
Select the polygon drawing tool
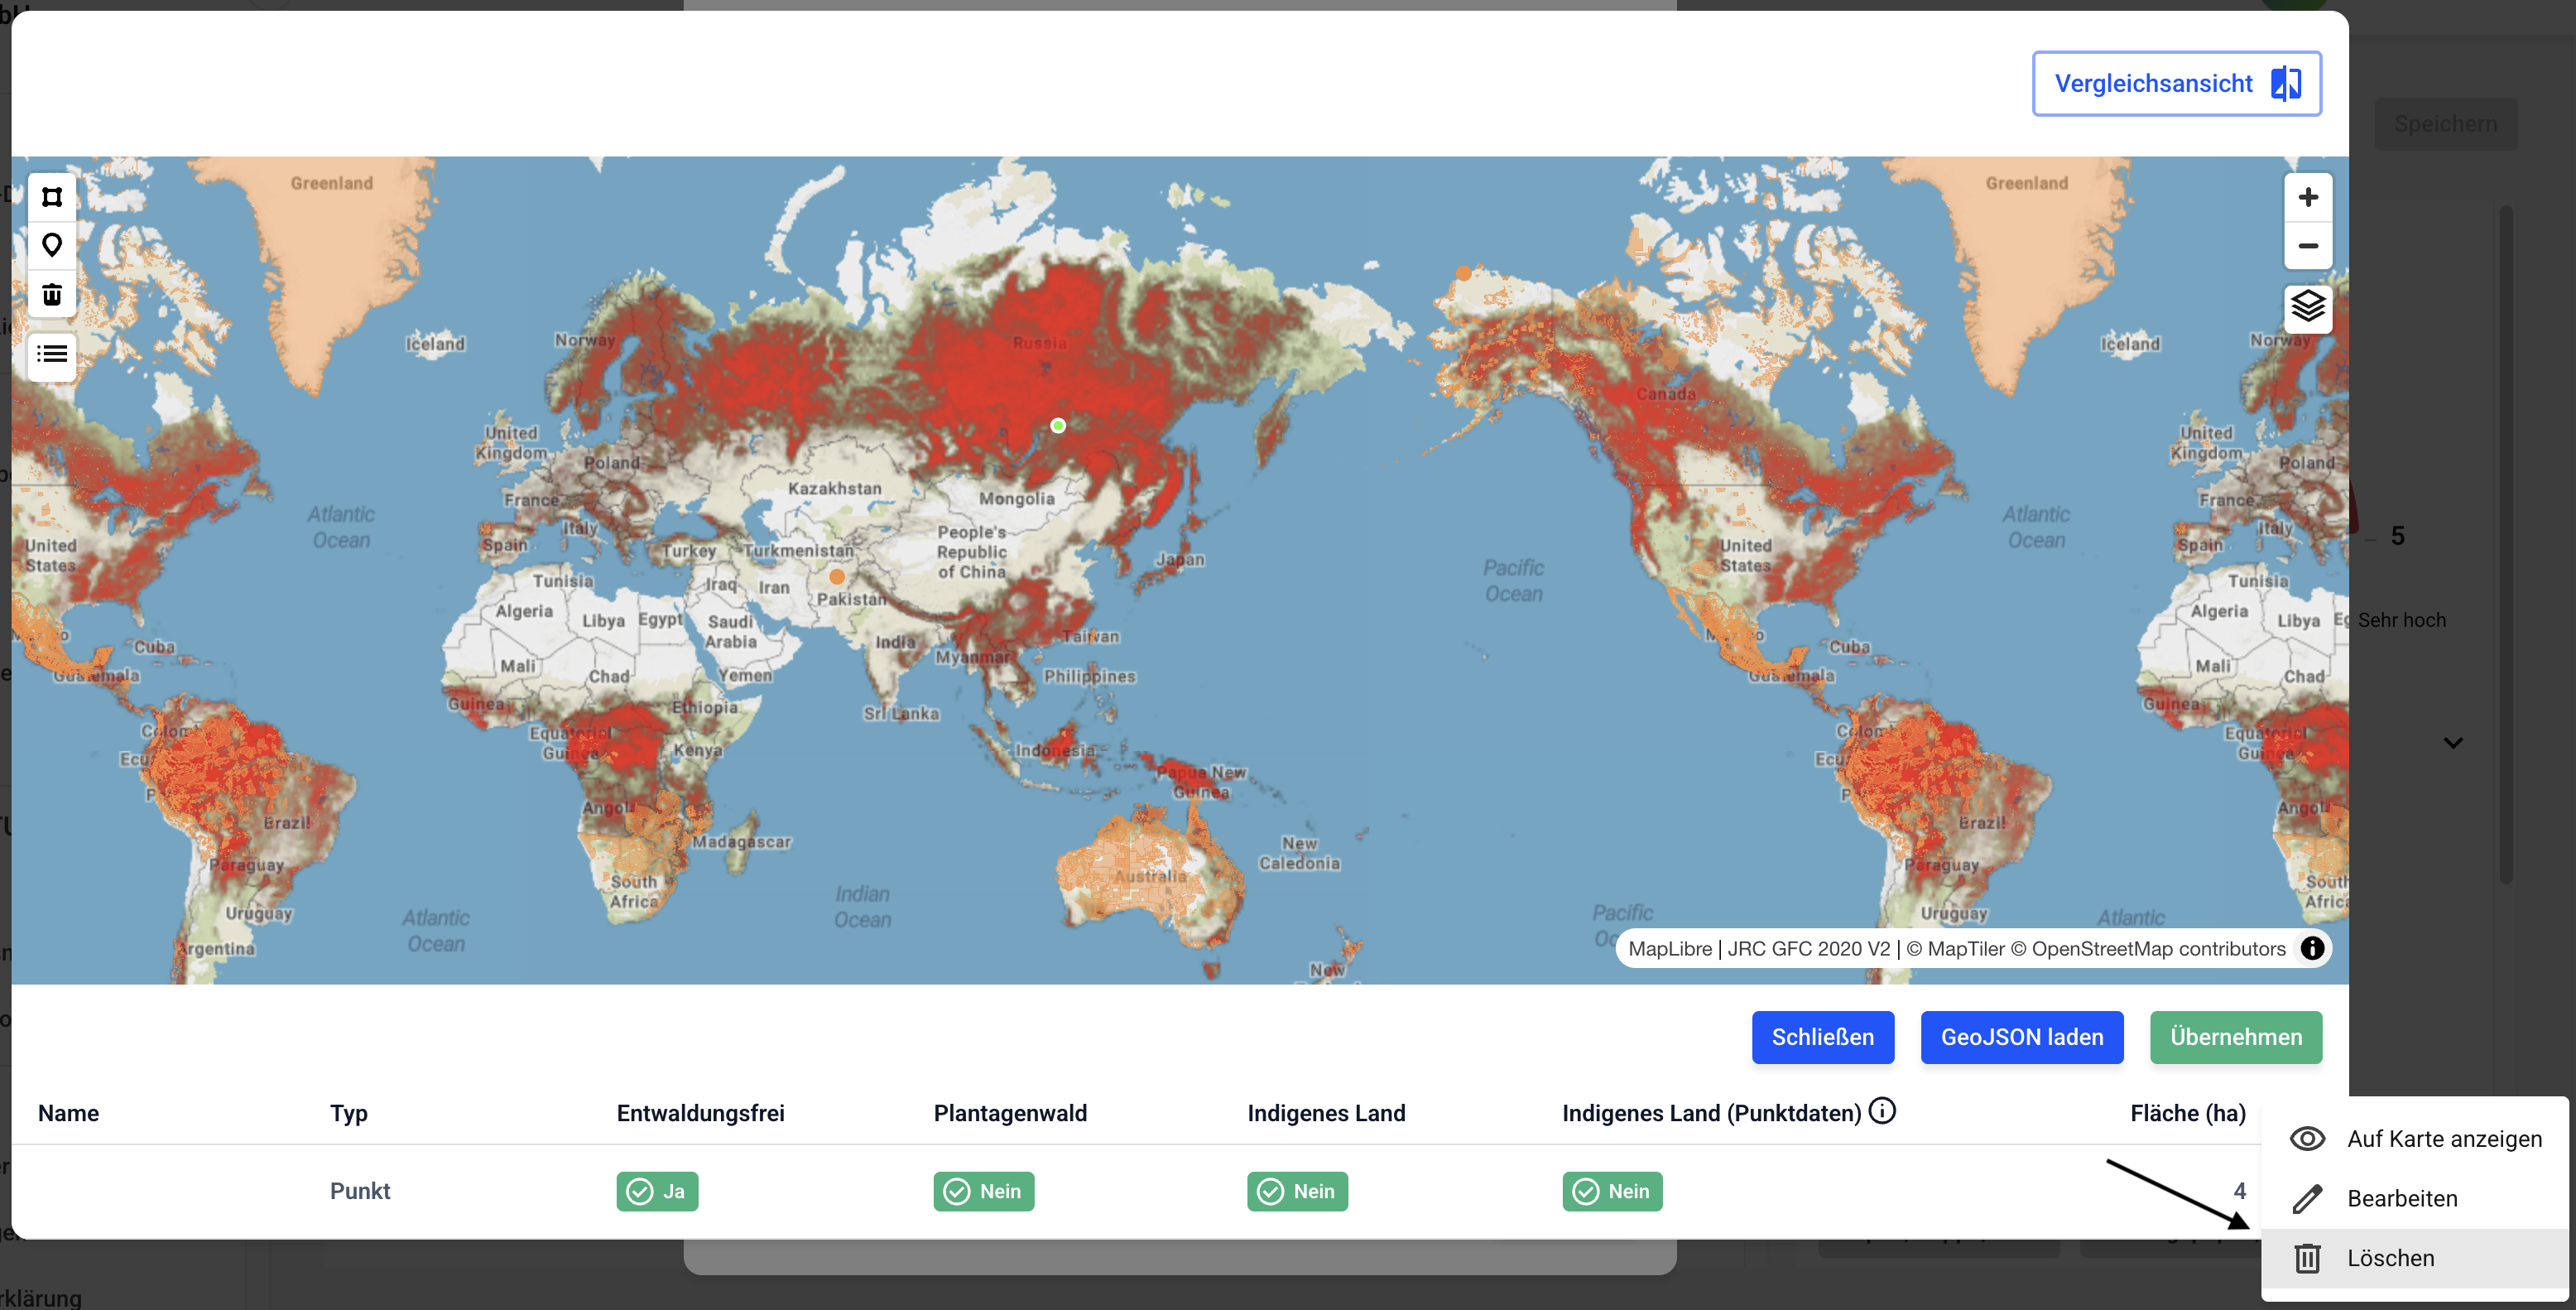[x=52, y=197]
